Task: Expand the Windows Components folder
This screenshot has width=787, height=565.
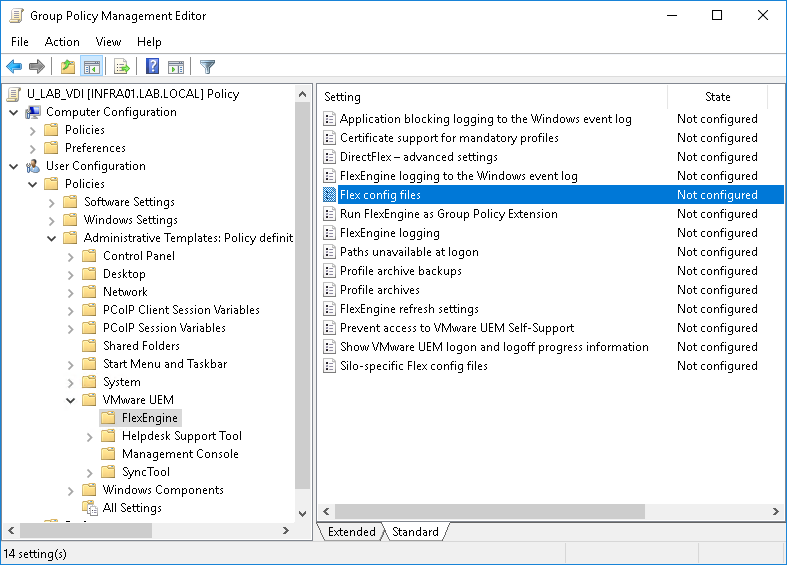Action: [x=71, y=490]
